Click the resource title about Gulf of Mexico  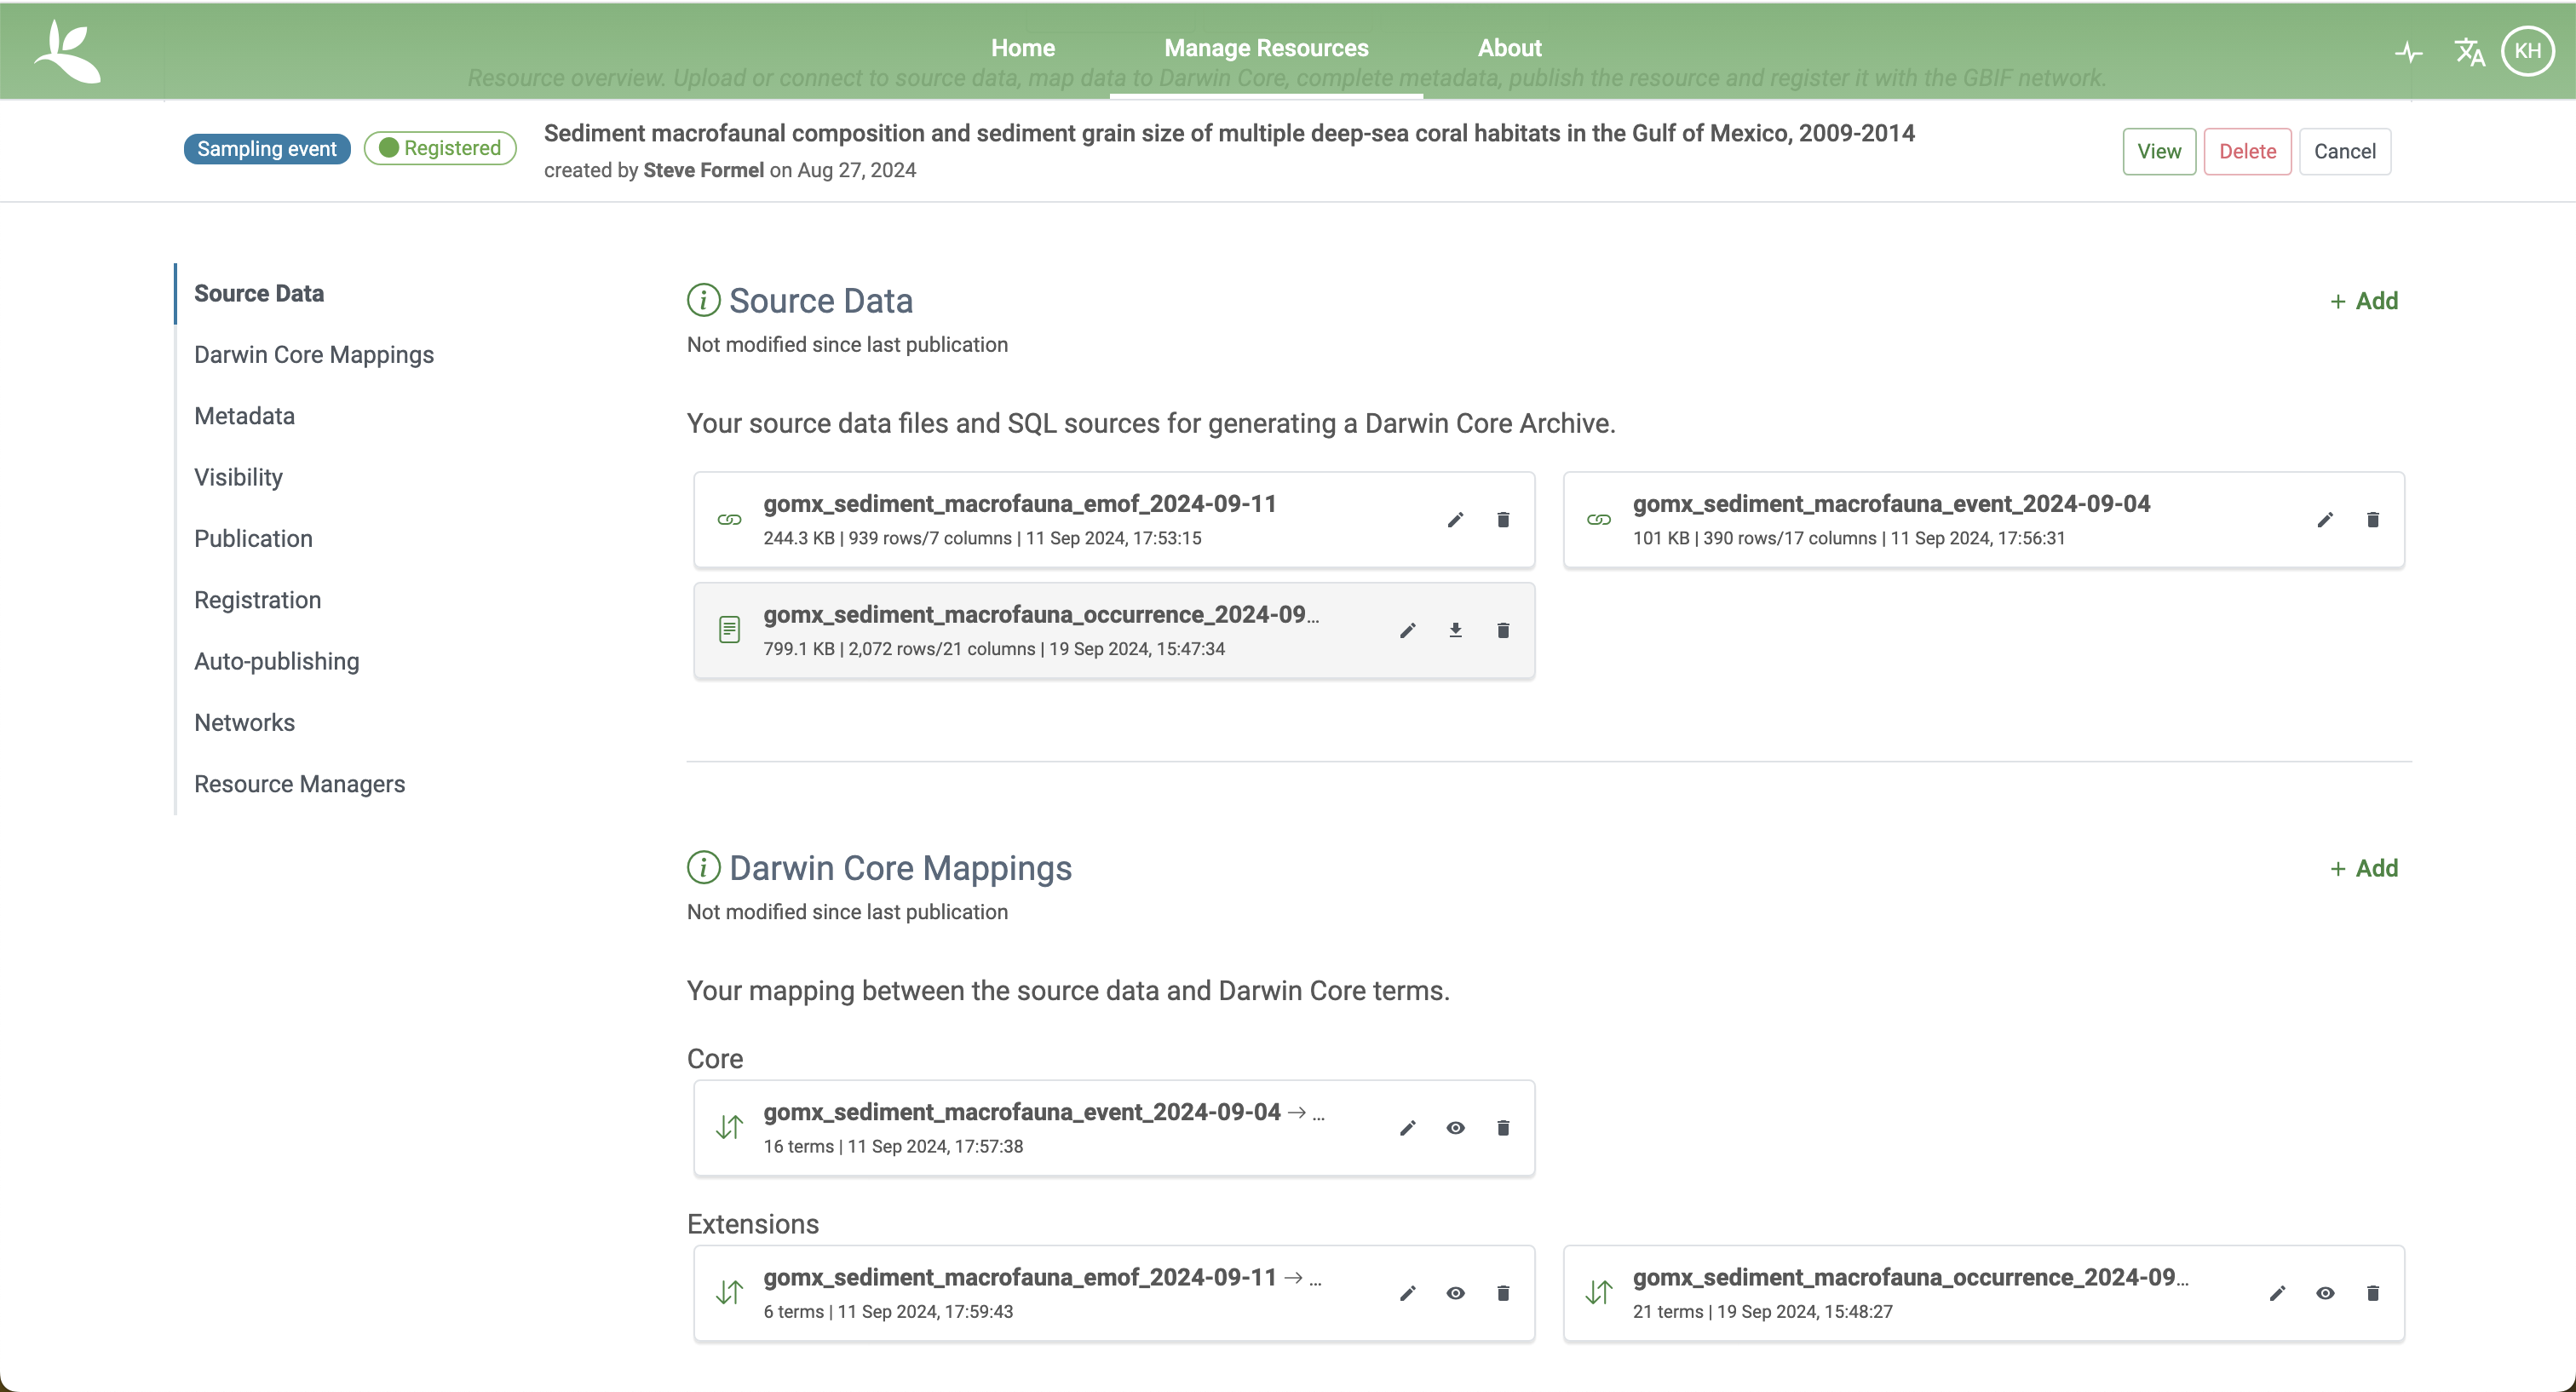pyautogui.click(x=1229, y=133)
